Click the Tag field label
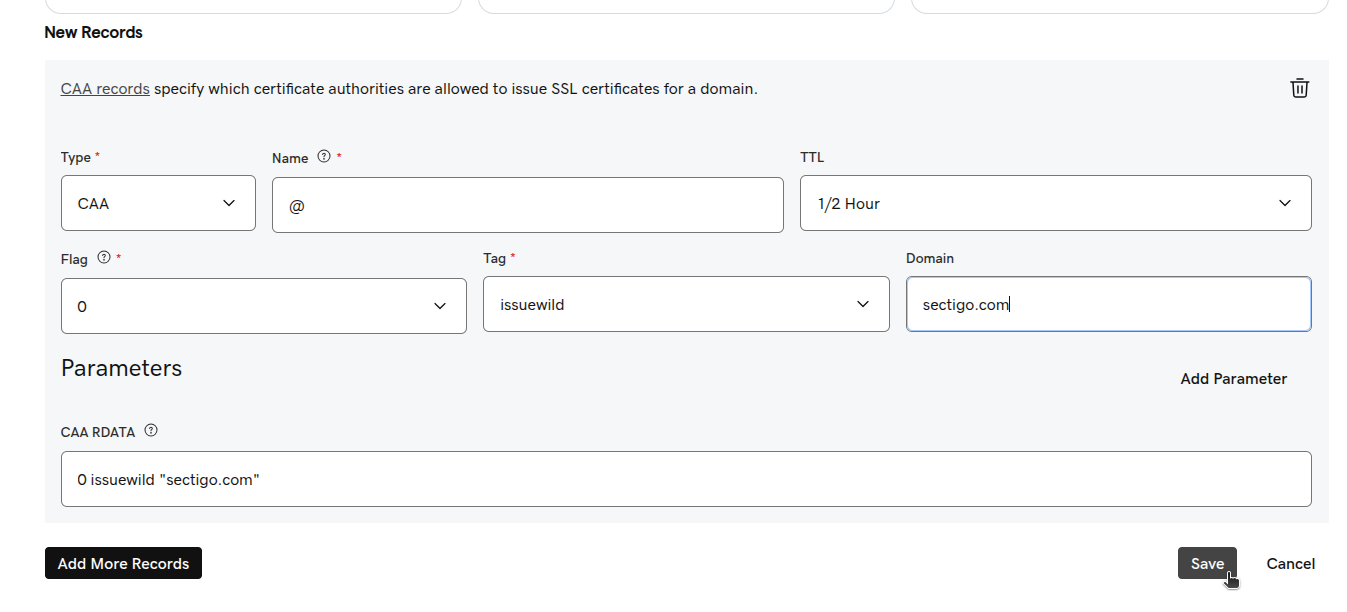This screenshot has height=612, width=1347. tap(495, 258)
